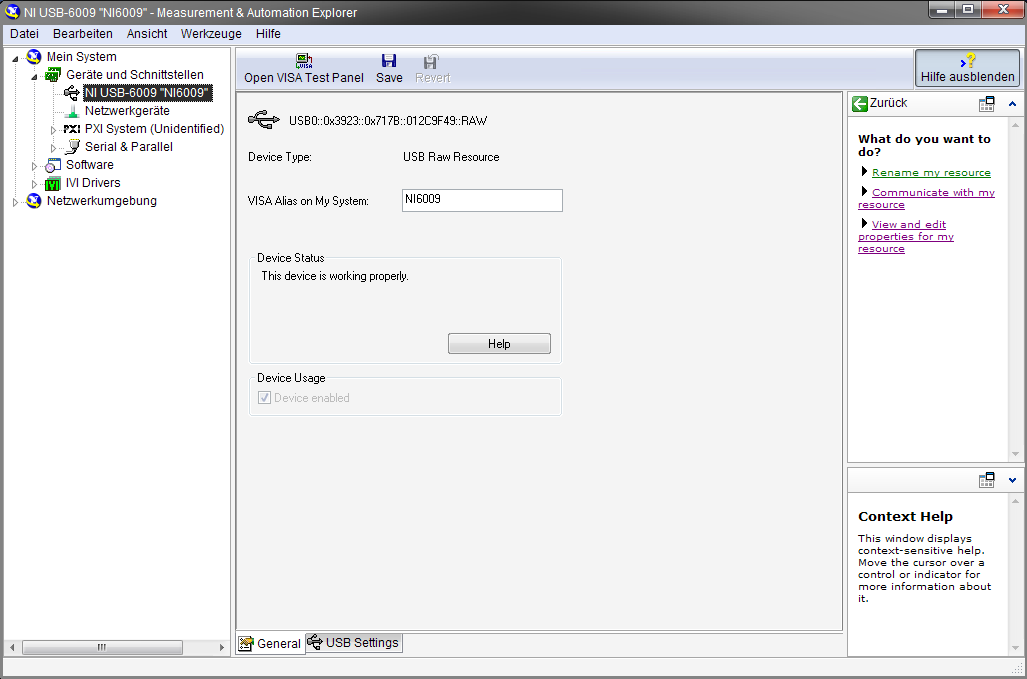Expand the IVI Drivers tree node
This screenshot has height=679, width=1027.
[34, 184]
